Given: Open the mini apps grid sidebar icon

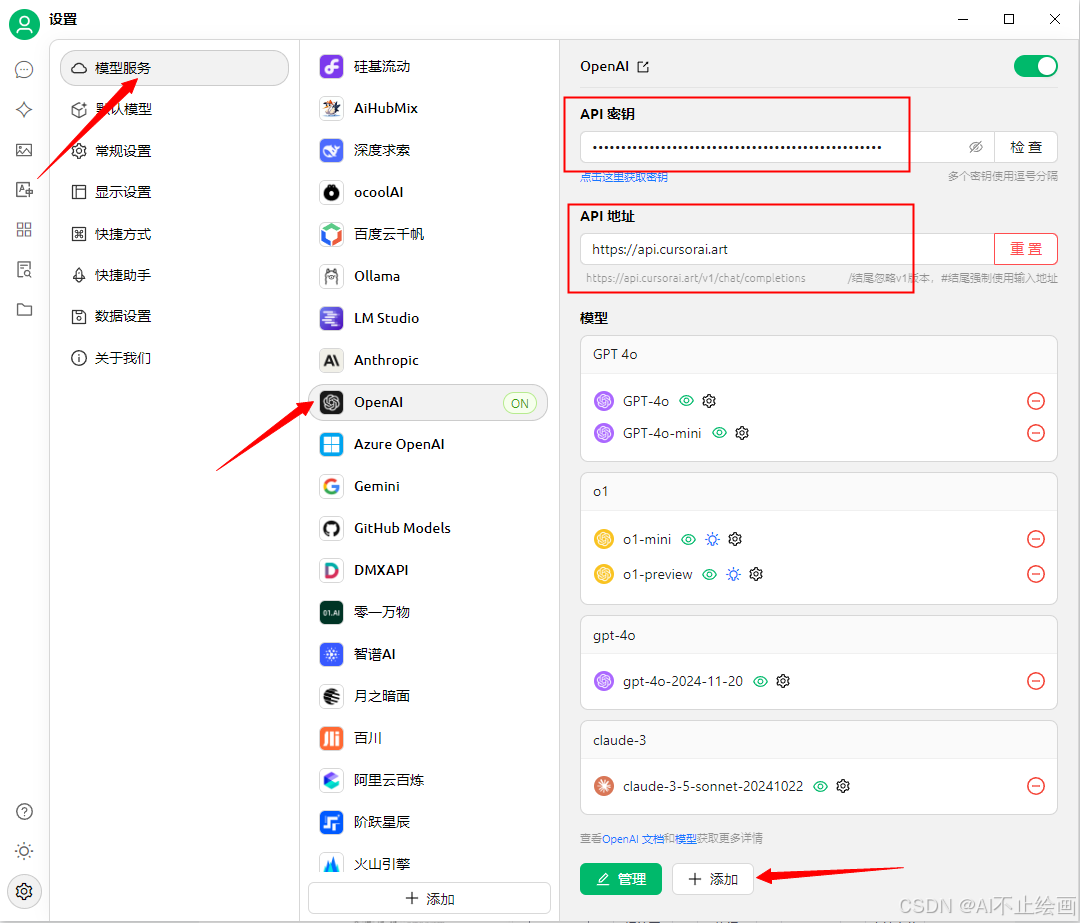Looking at the screenshot, I should pos(24,229).
